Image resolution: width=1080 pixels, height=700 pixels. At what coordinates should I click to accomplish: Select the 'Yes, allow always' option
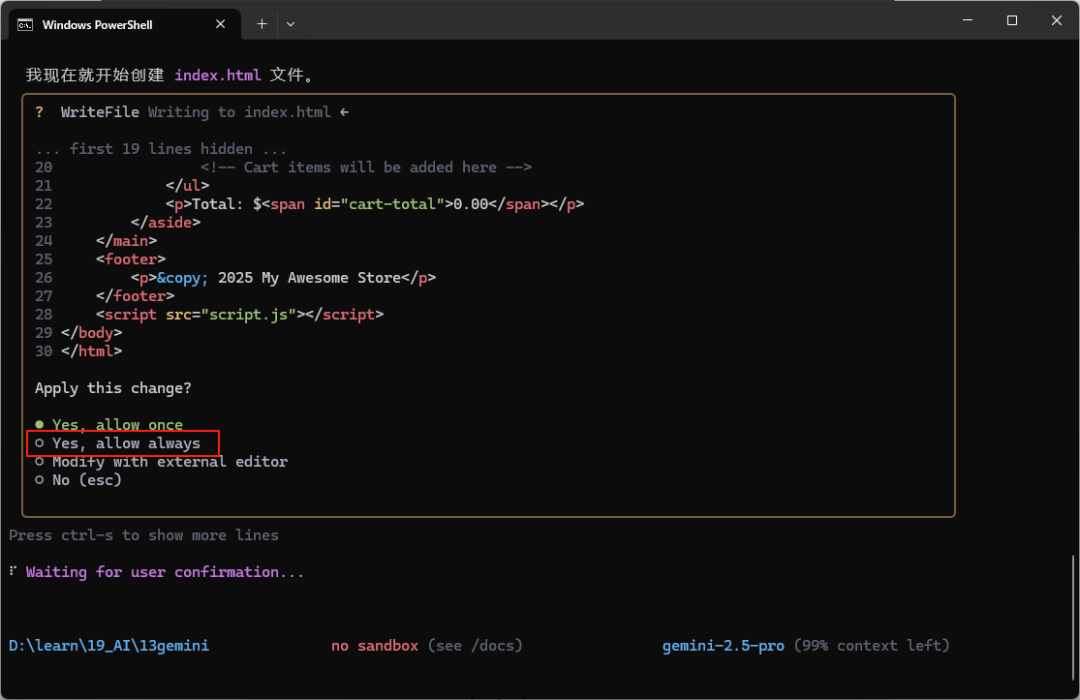click(118, 443)
